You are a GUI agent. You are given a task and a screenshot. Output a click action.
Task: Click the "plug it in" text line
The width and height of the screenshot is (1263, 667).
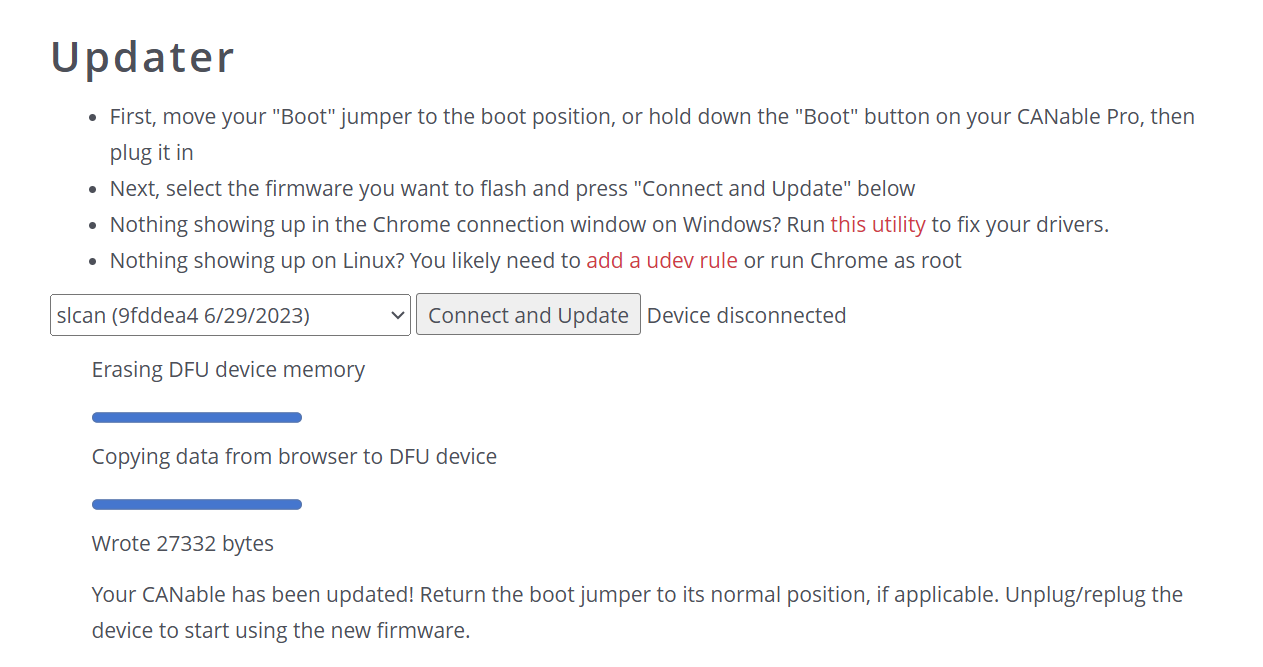[x=151, y=152]
